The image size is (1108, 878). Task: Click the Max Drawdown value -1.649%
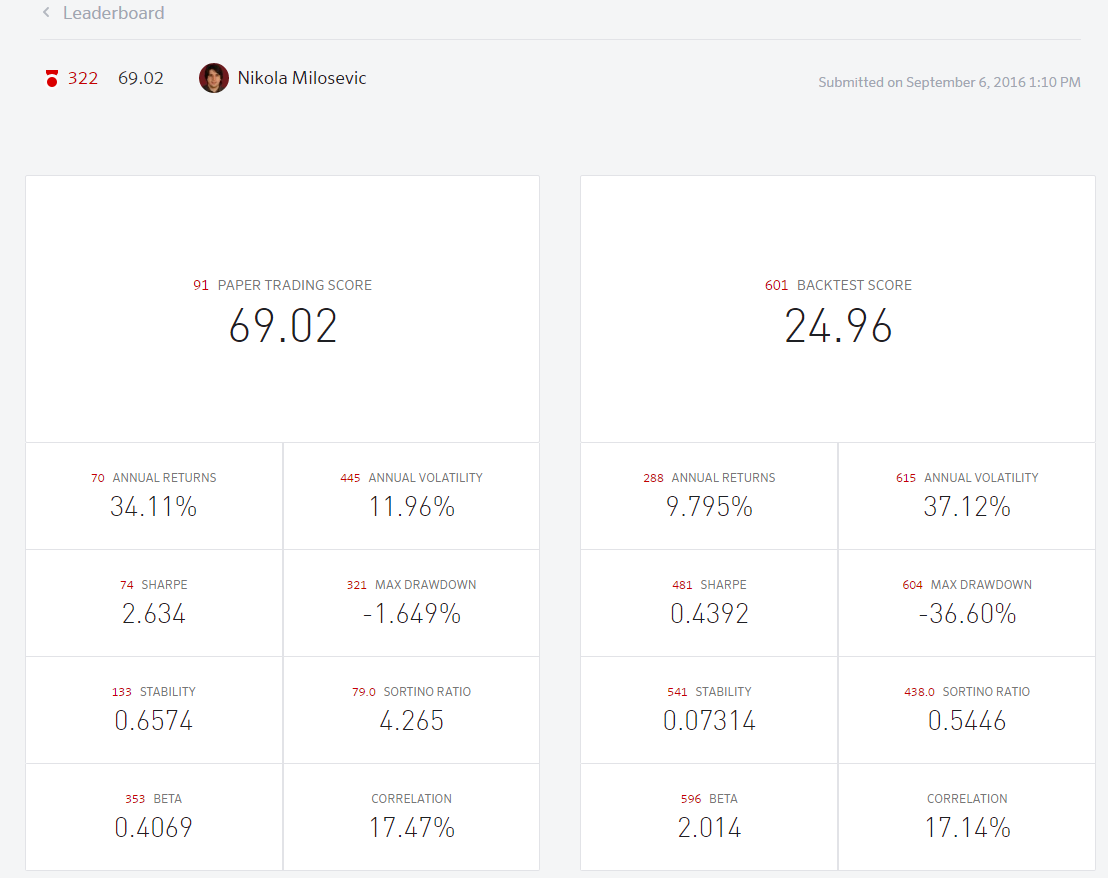(x=411, y=614)
